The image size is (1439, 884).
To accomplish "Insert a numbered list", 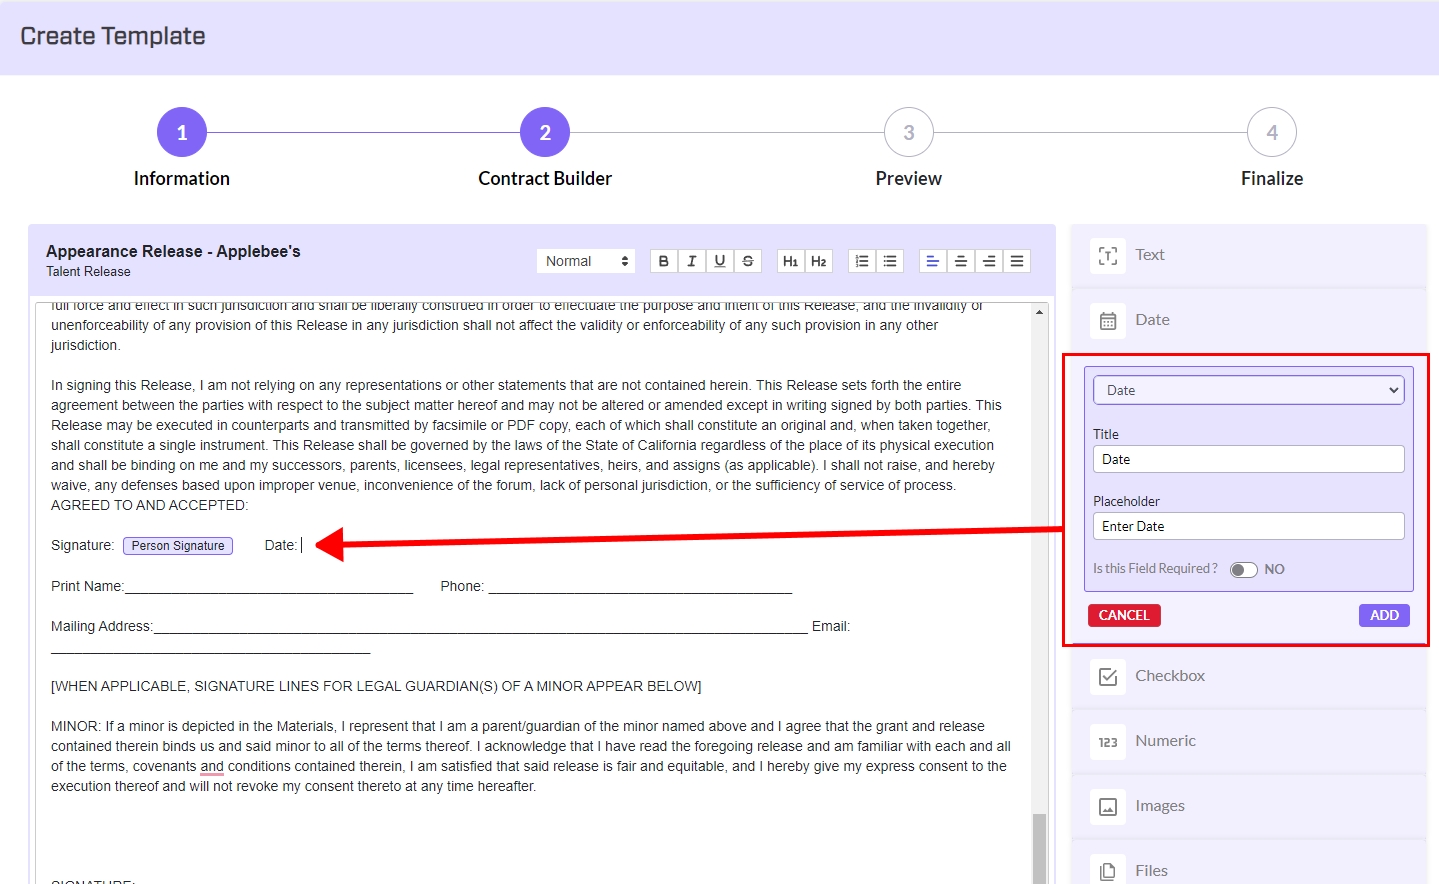I will [862, 261].
